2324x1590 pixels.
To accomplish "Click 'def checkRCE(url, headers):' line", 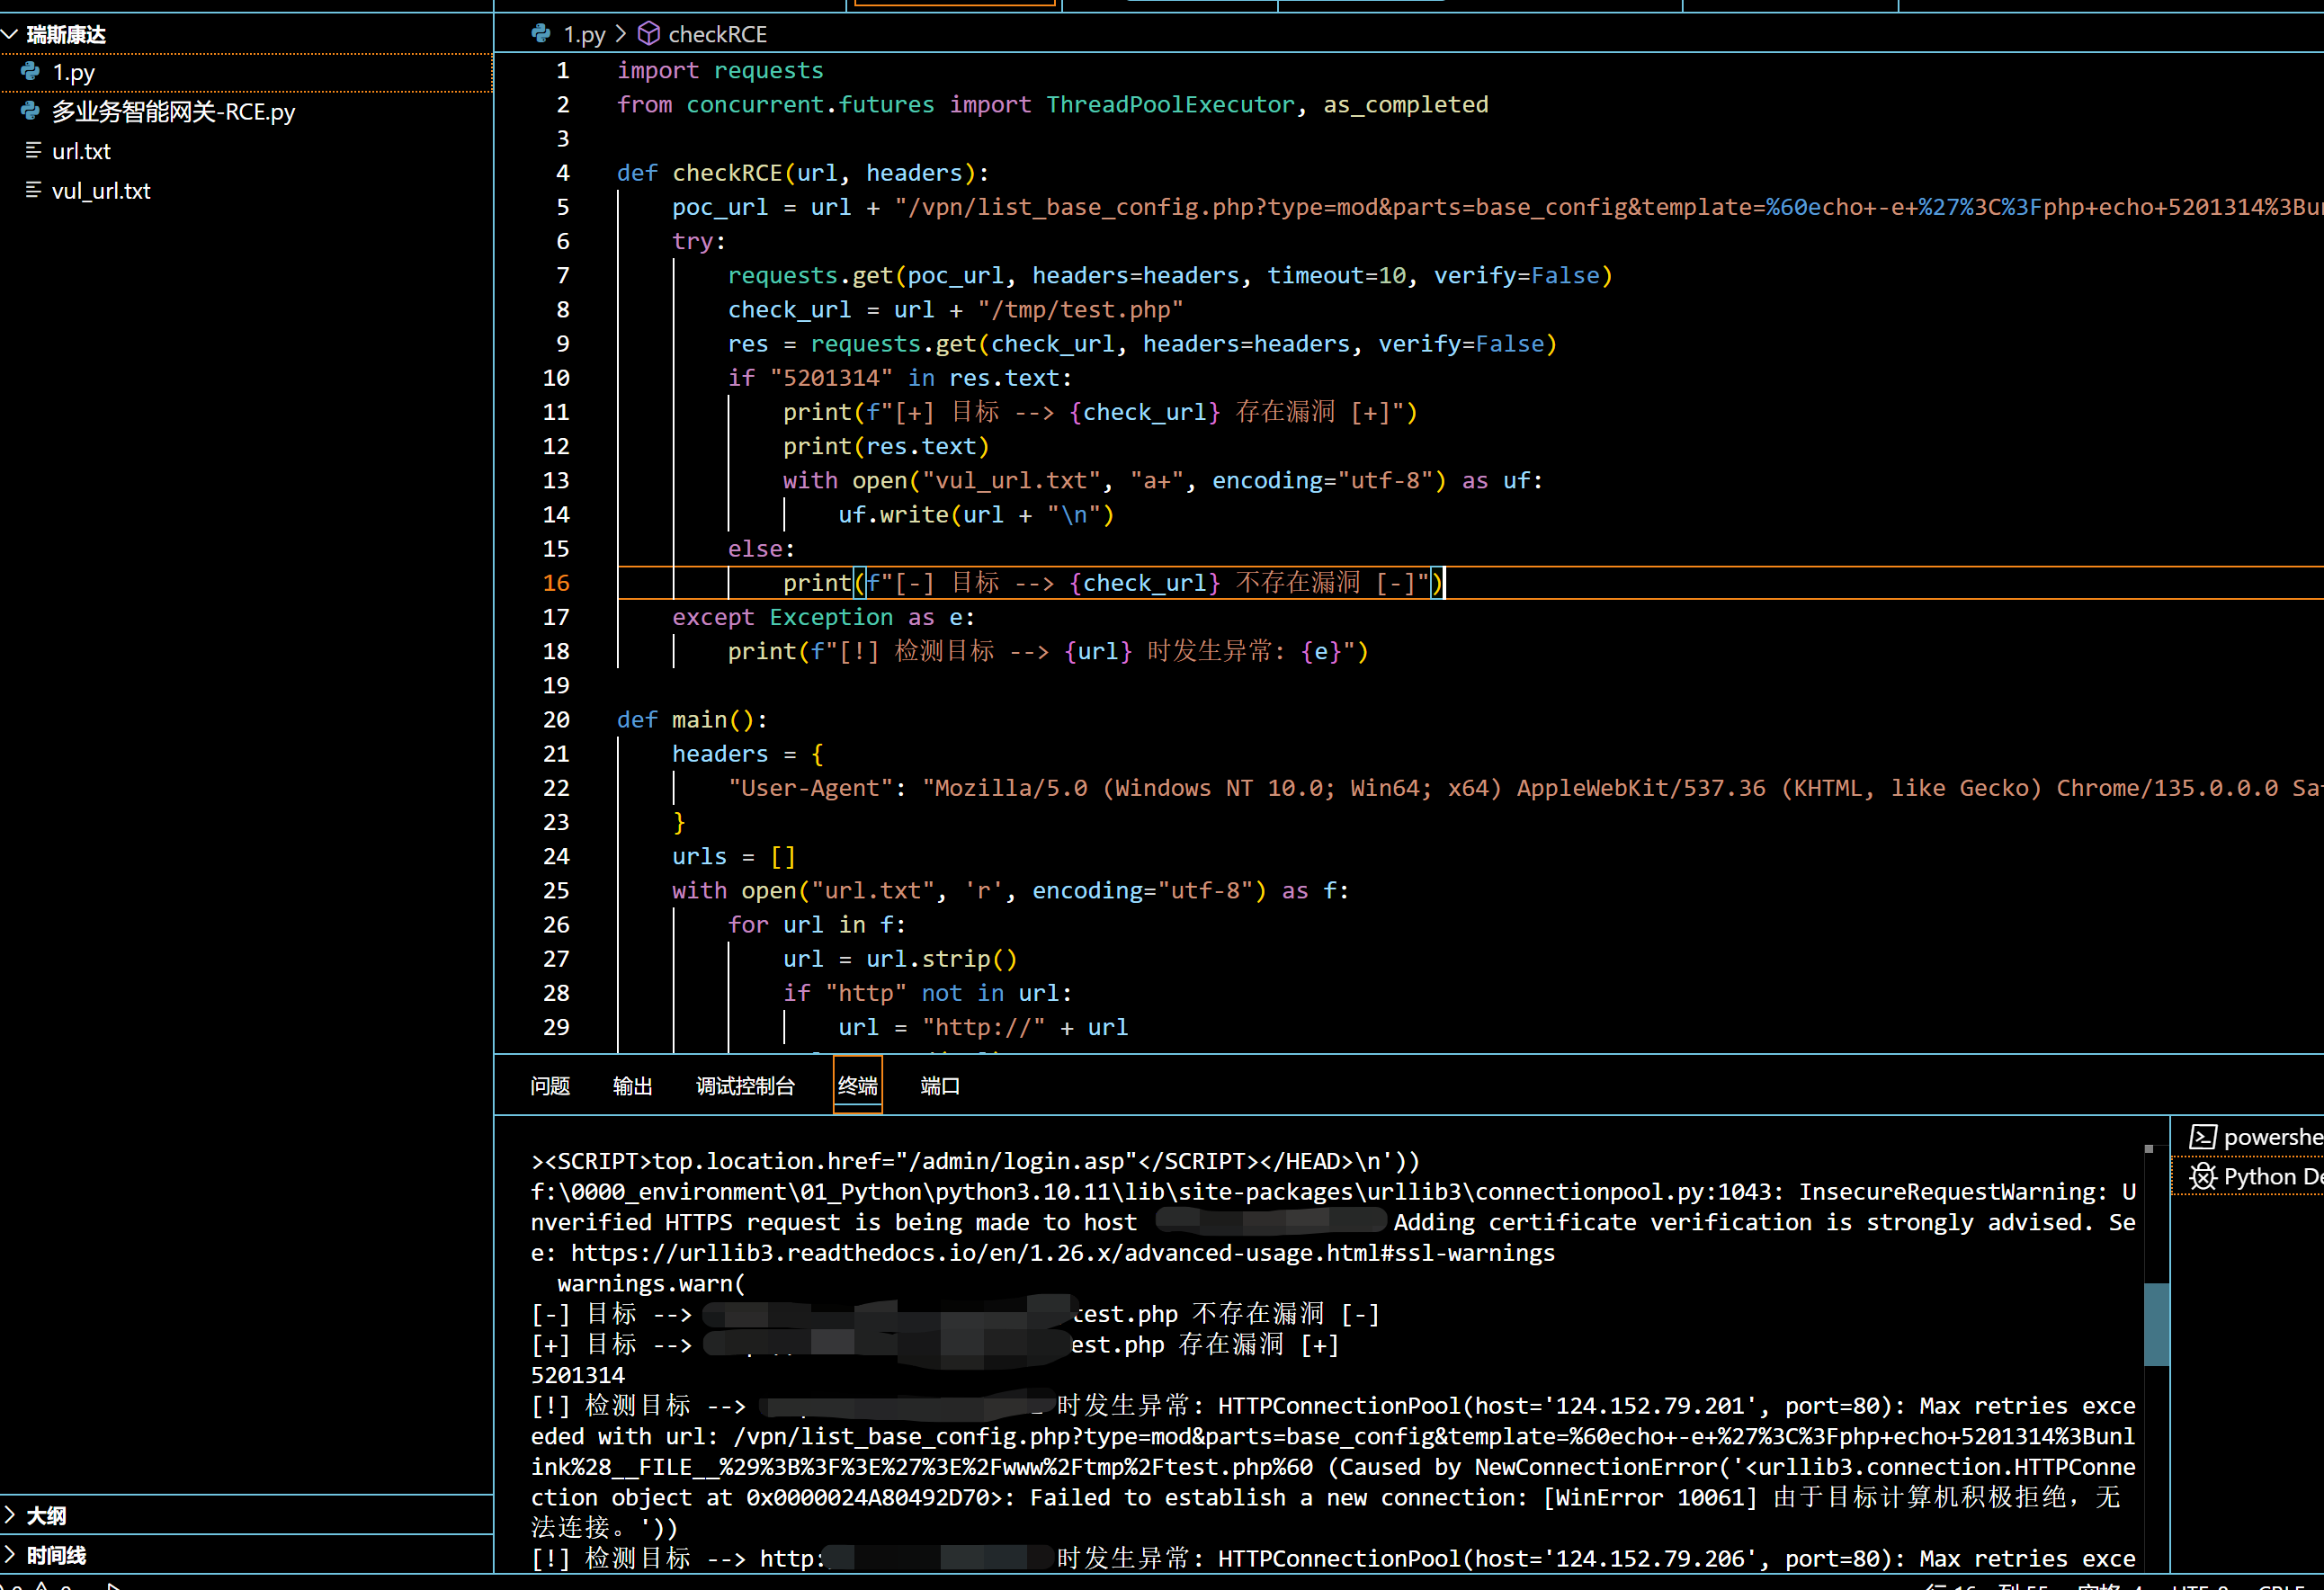I will pos(803,173).
